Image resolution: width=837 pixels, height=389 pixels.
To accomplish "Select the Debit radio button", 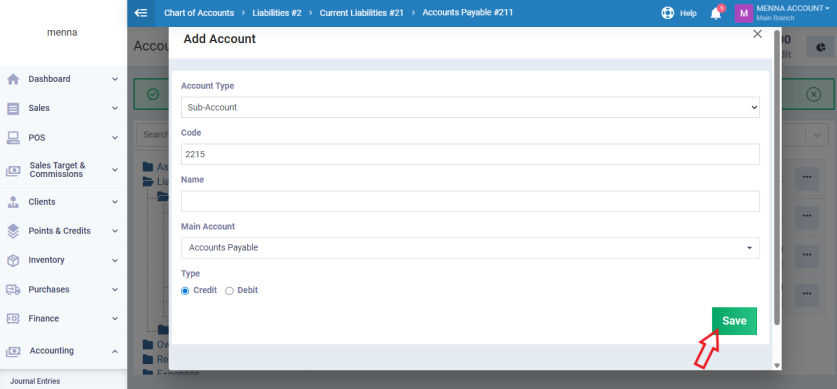I will [x=230, y=291].
